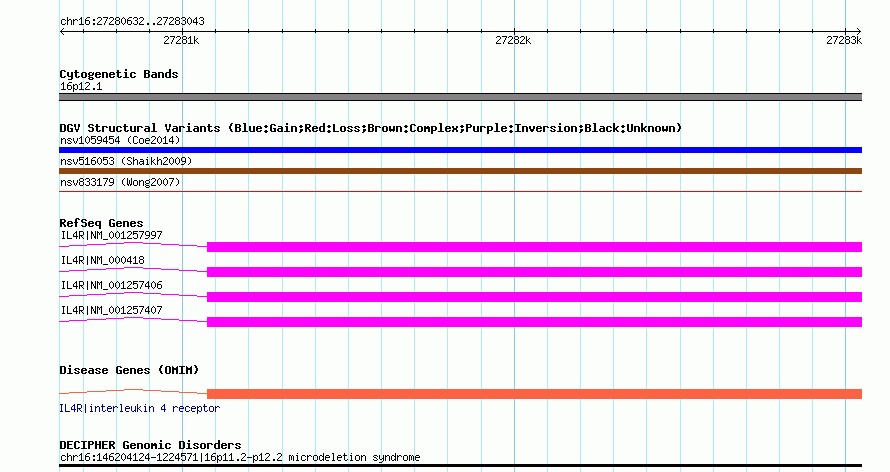890x472 pixels.
Task: Select the RefSeq Genes track title
Action: point(101,223)
